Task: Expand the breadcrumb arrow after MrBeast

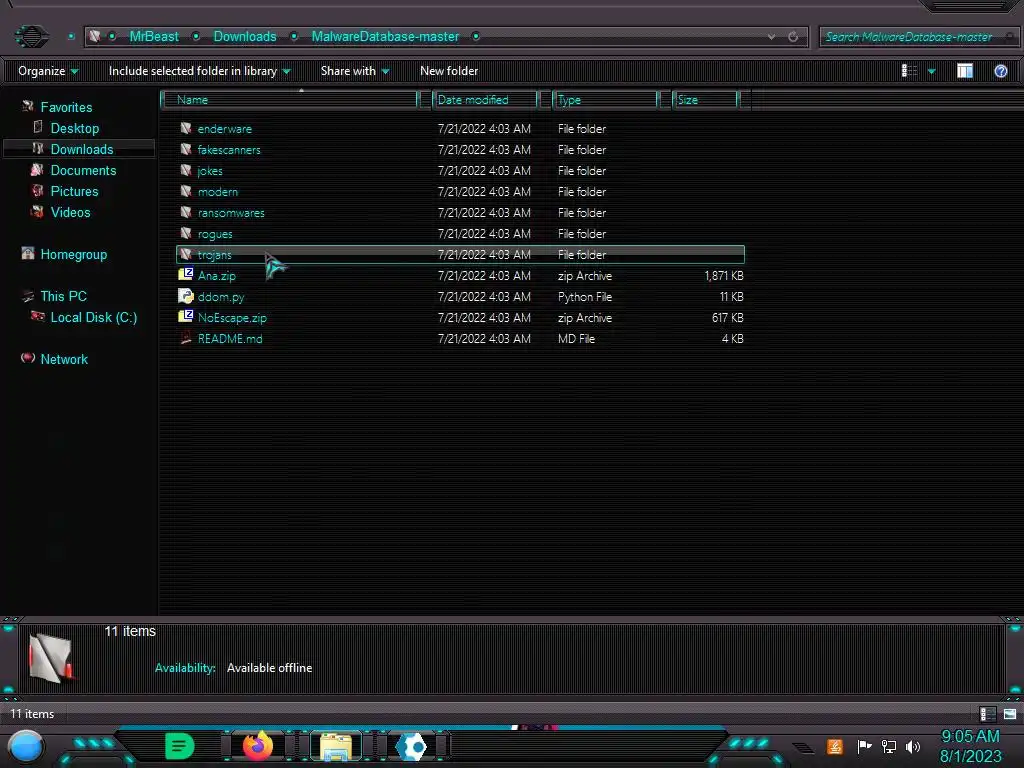Action: pos(196,37)
